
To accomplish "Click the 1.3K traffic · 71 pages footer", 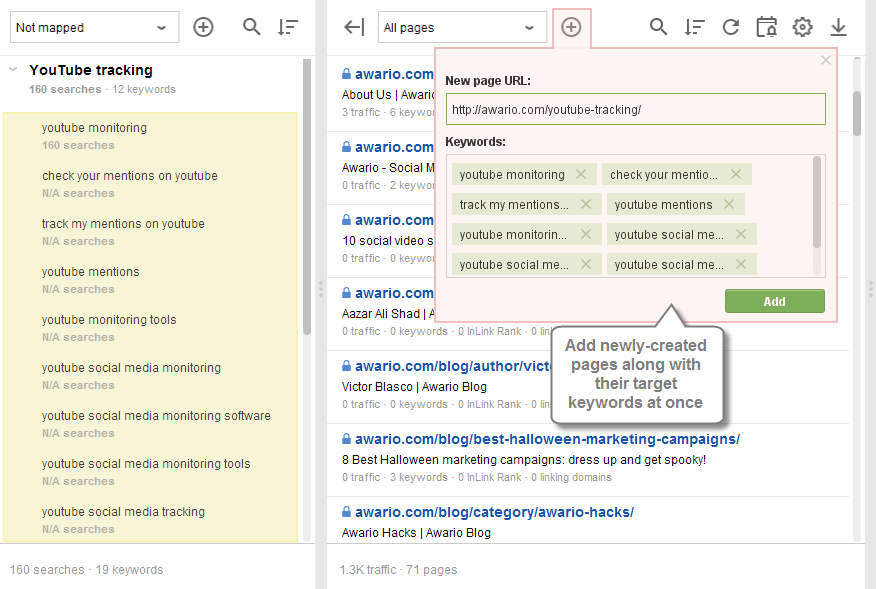I will click(398, 570).
